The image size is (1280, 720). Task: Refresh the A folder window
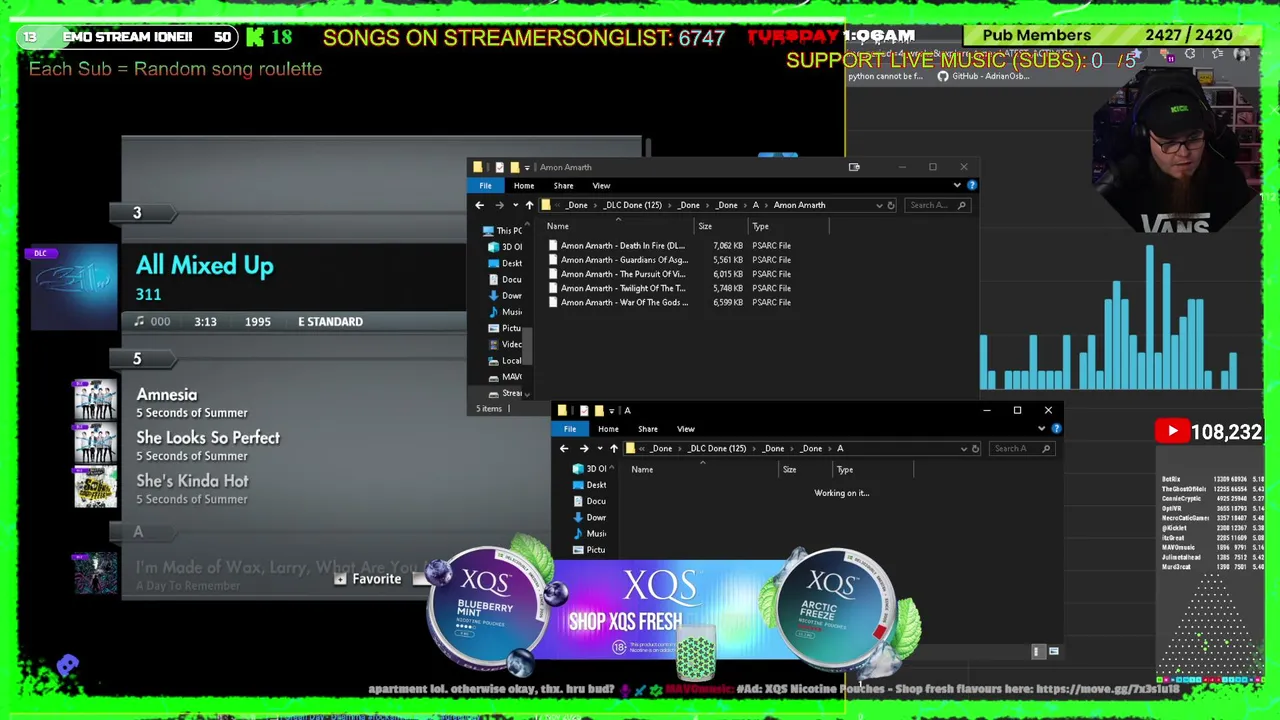click(x=975, y=448)
